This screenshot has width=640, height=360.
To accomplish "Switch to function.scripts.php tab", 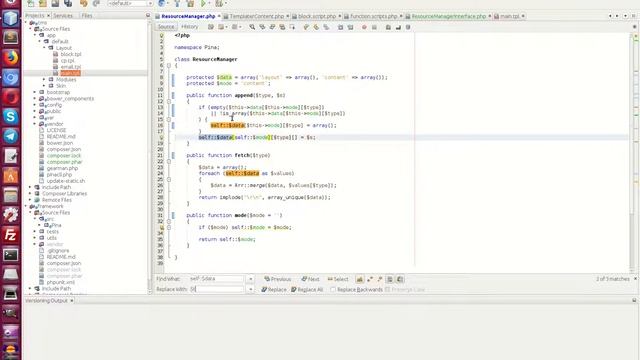I will 373,16.
